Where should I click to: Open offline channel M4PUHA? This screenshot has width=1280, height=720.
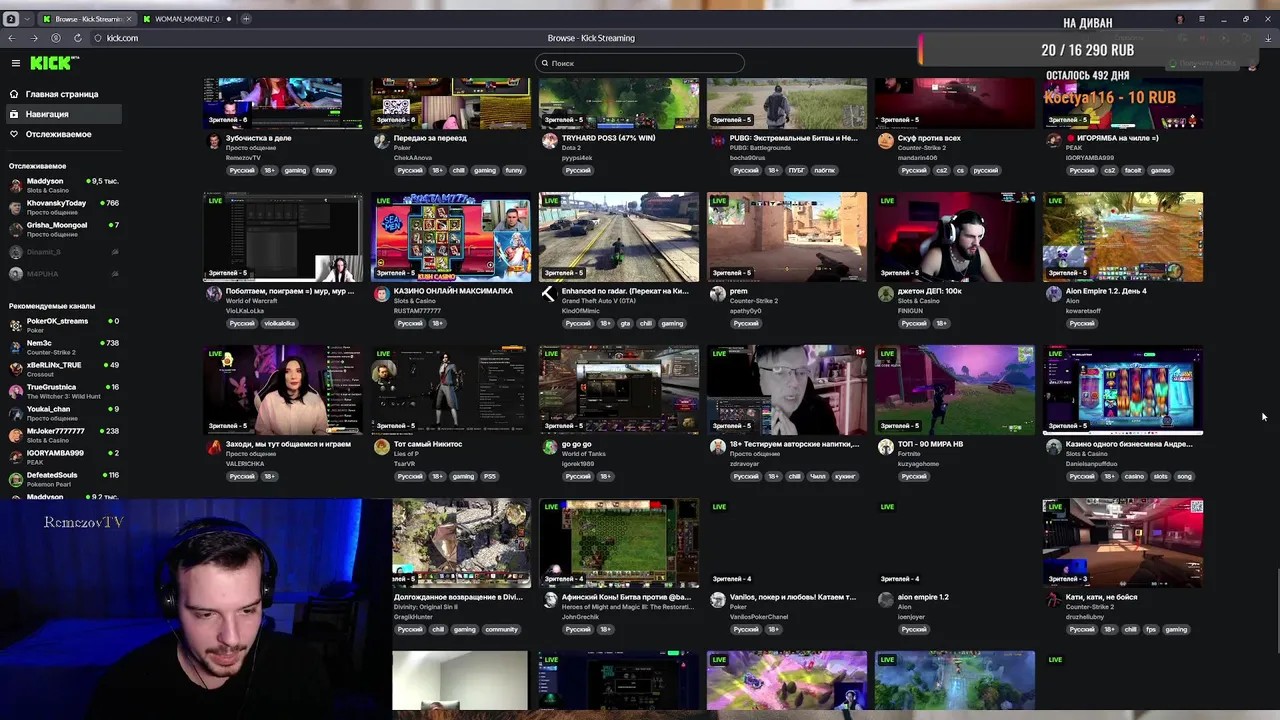pos(64,273)
